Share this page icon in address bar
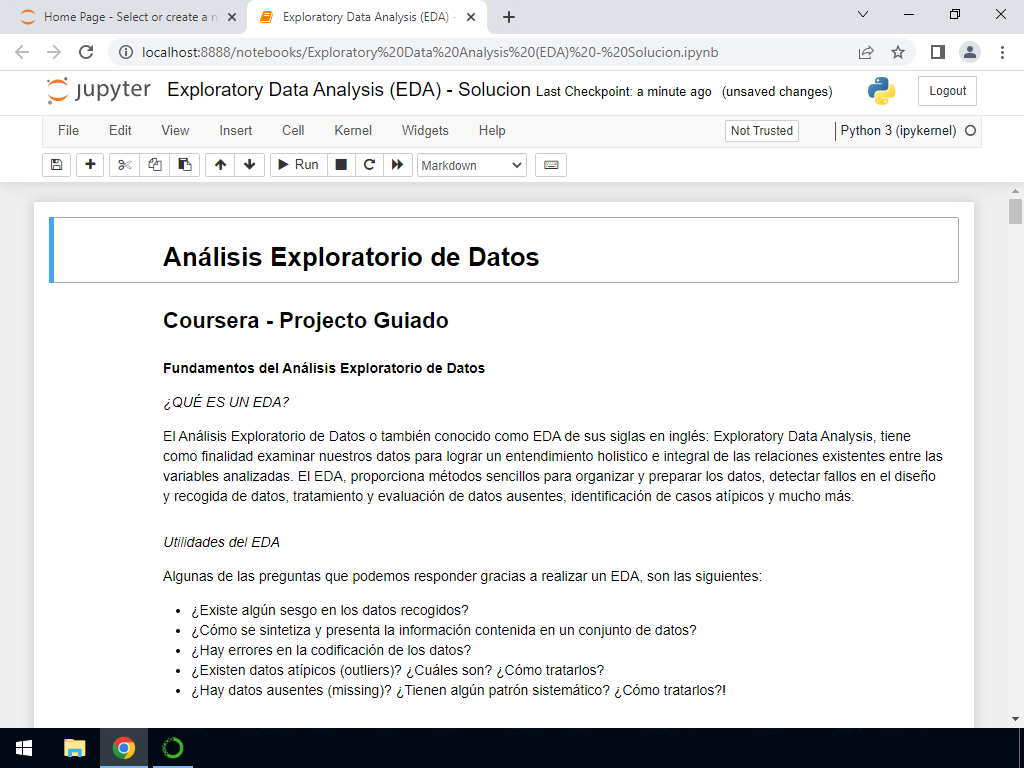Screen dimensions: 1024x768 tap(866, 52)
